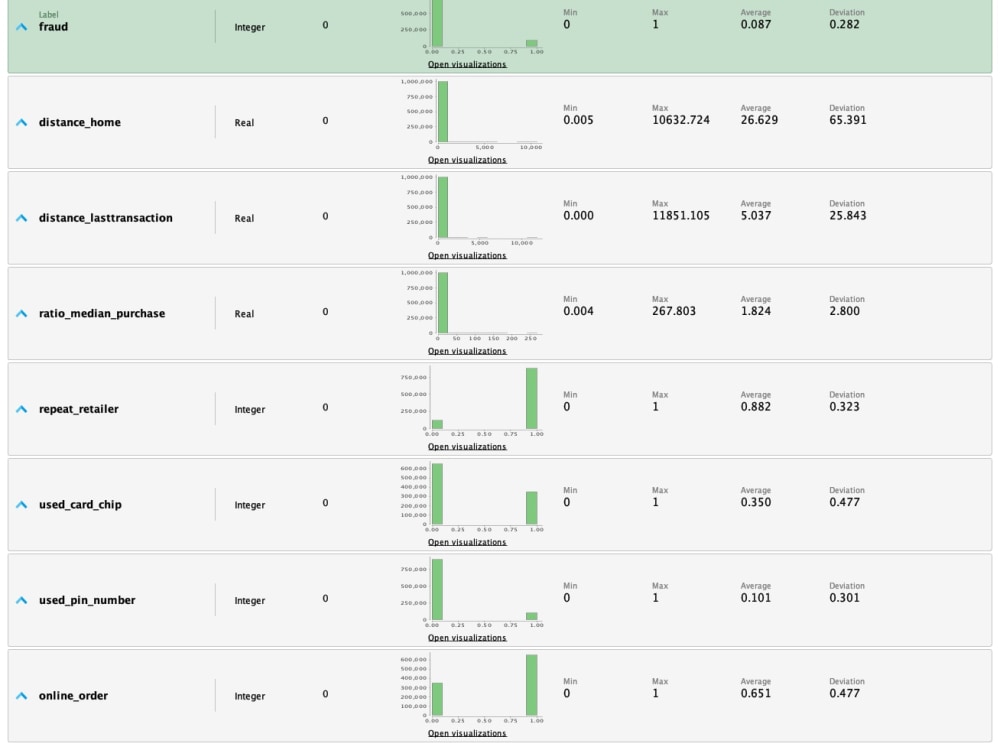Select the distance_home attribute name
The image size is (1000, 750).
[x=81, y=122]
